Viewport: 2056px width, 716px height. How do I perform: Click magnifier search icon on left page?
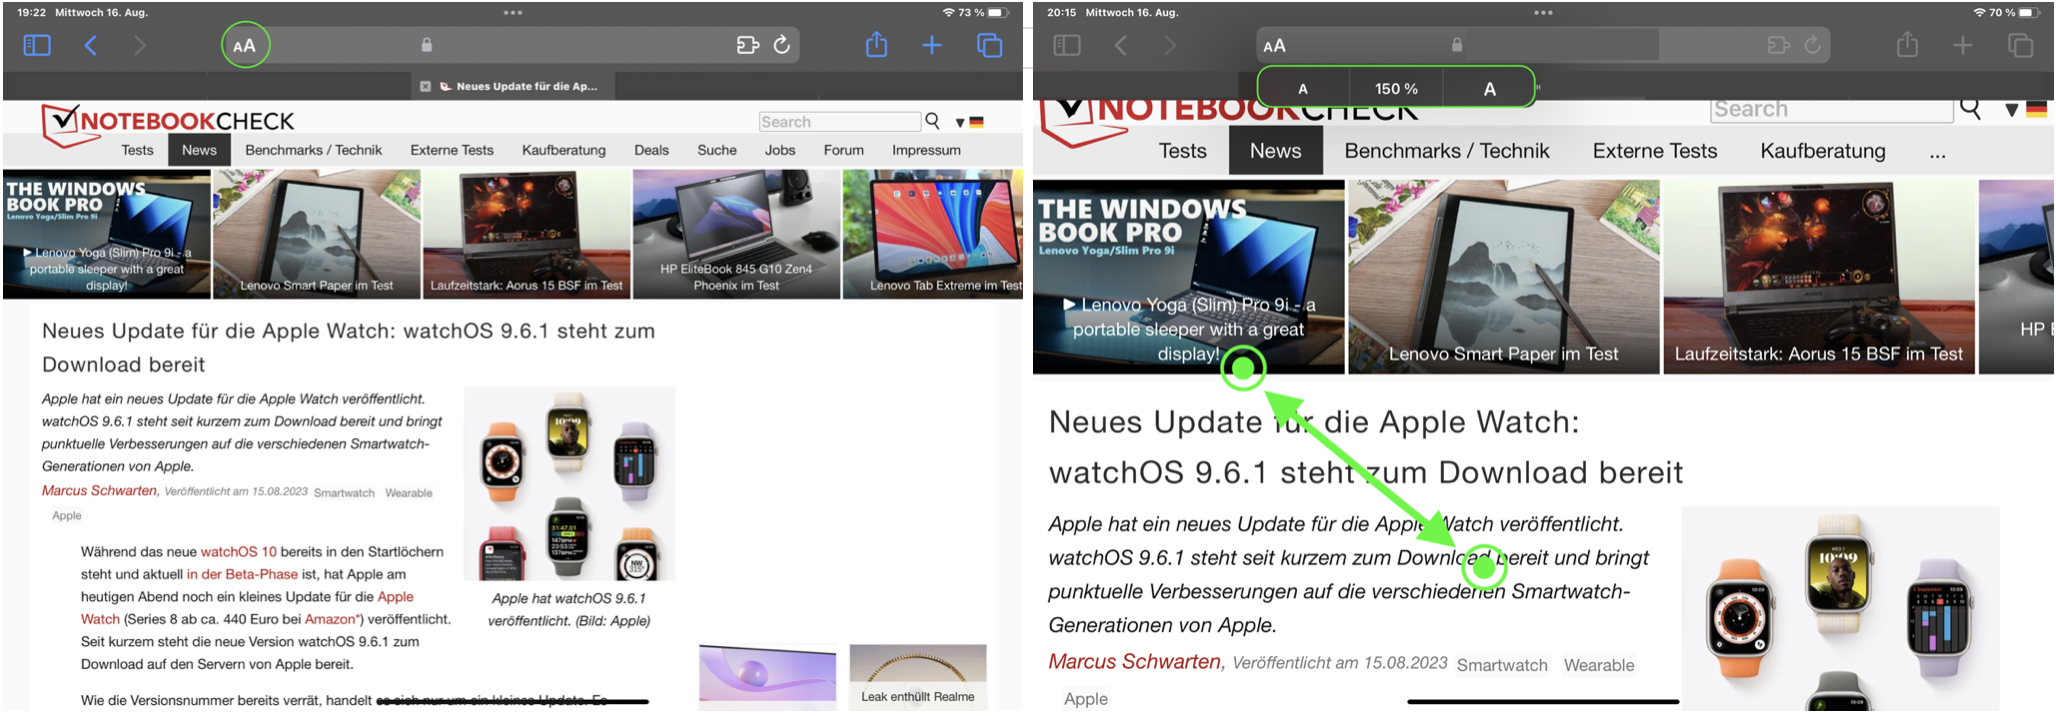pyautogui.click(x=932, y=121)
